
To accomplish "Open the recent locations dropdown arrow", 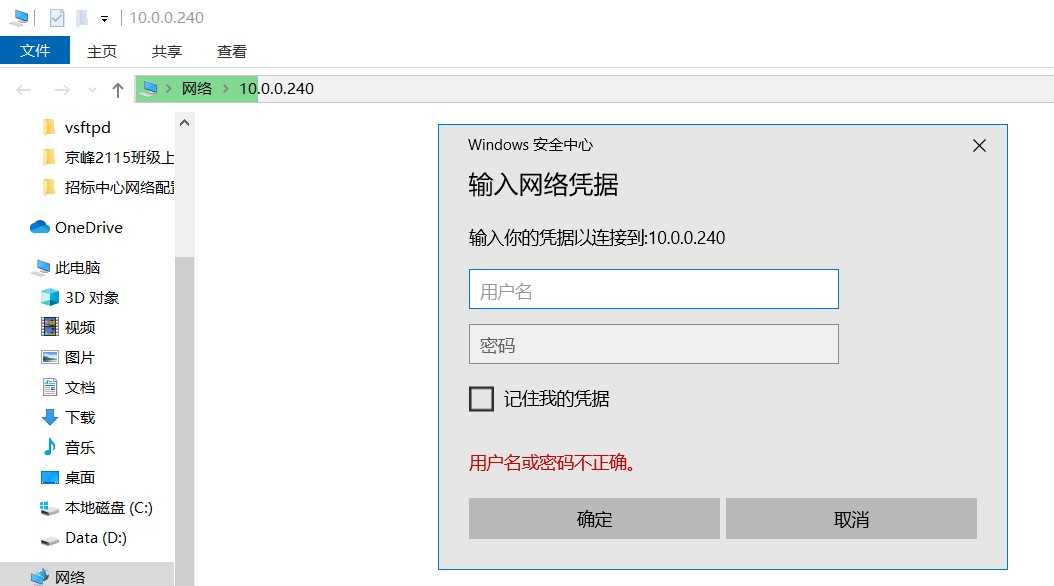I will [92, 89].
